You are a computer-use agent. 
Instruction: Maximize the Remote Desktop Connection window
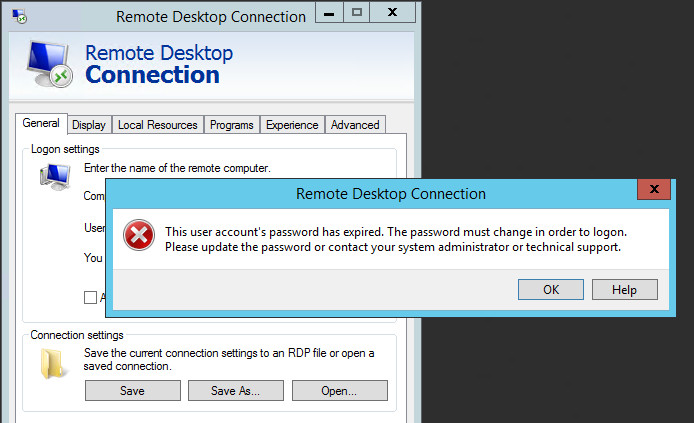point(356,15)
